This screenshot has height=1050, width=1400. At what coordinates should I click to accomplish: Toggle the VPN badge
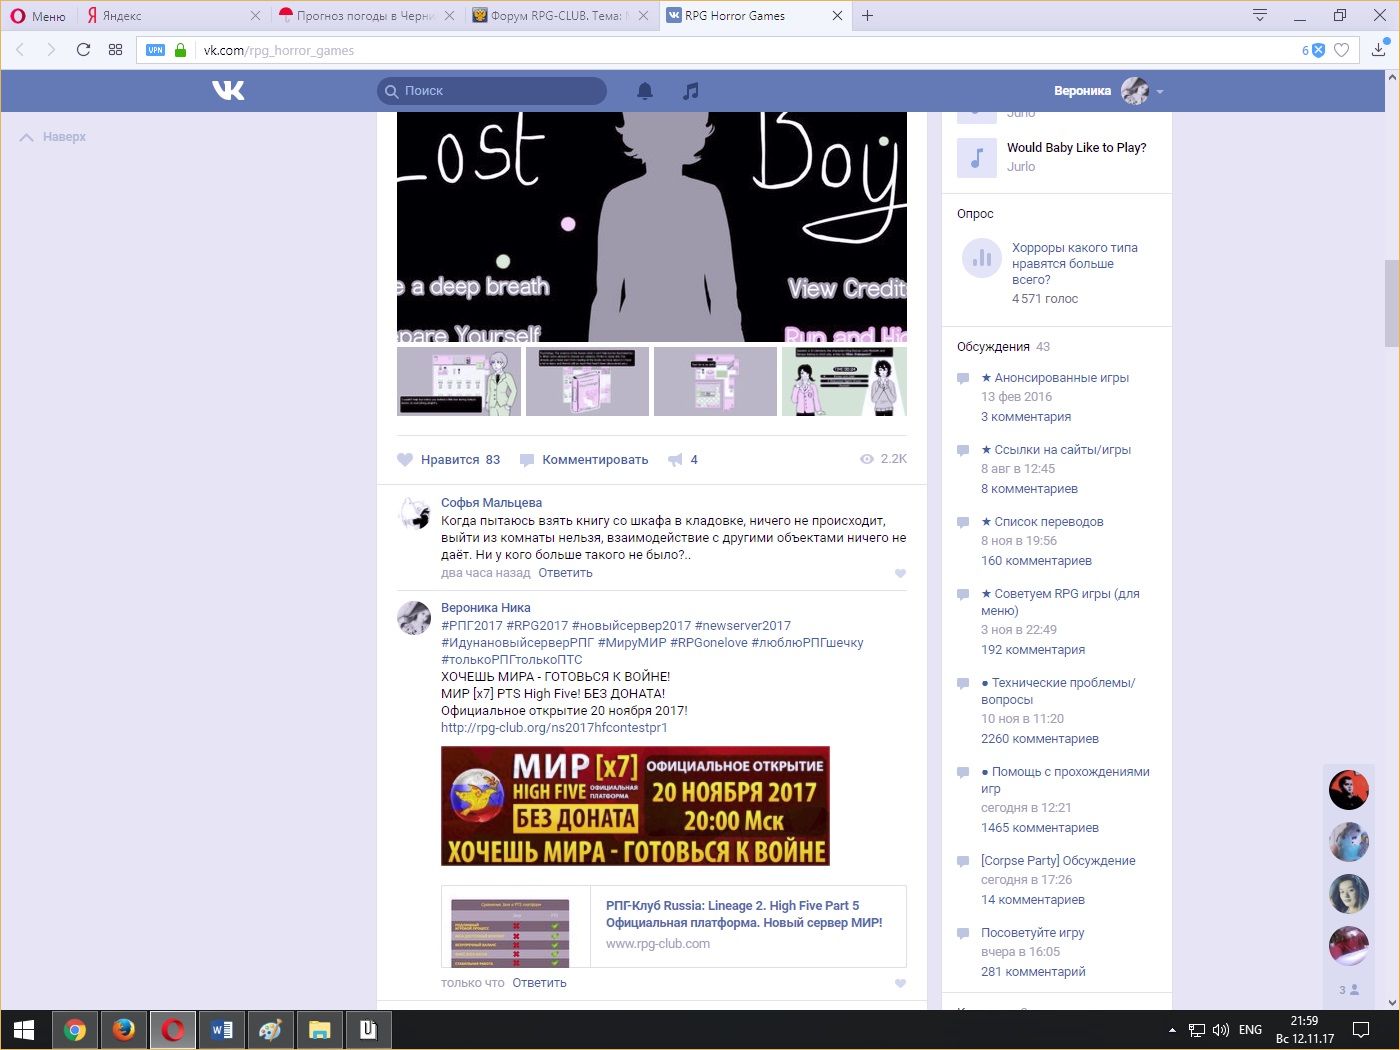coord(156,50)
